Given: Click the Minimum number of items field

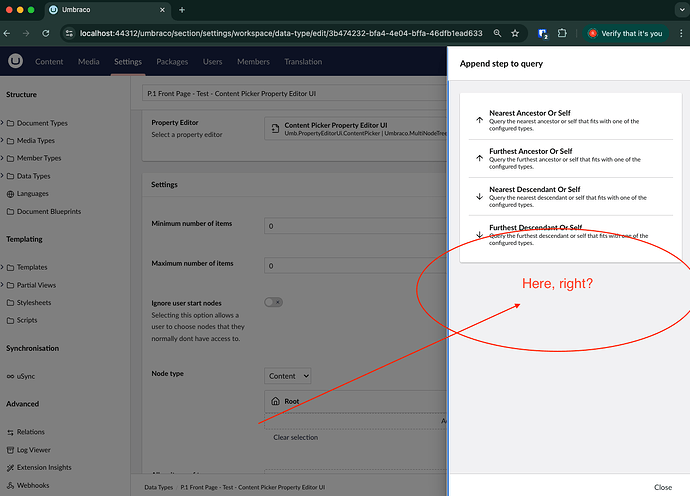Looking at the screenshot, I should (355, 226).
